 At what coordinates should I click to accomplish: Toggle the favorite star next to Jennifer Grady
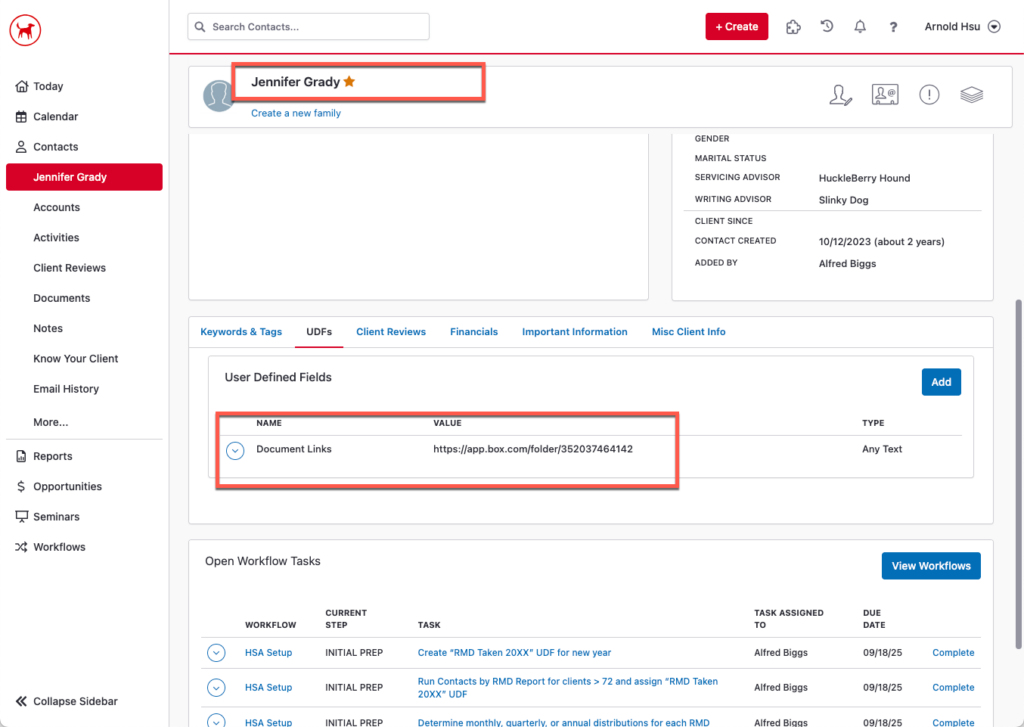349,82
